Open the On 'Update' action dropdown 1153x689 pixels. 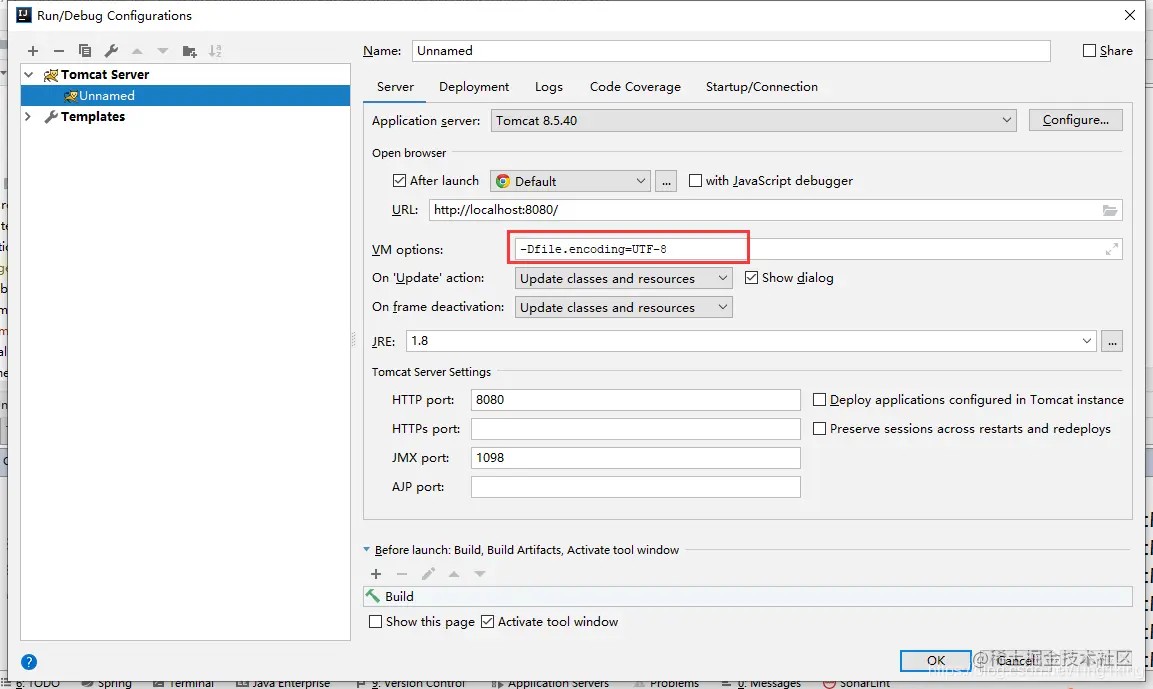[x=624, y=278]
